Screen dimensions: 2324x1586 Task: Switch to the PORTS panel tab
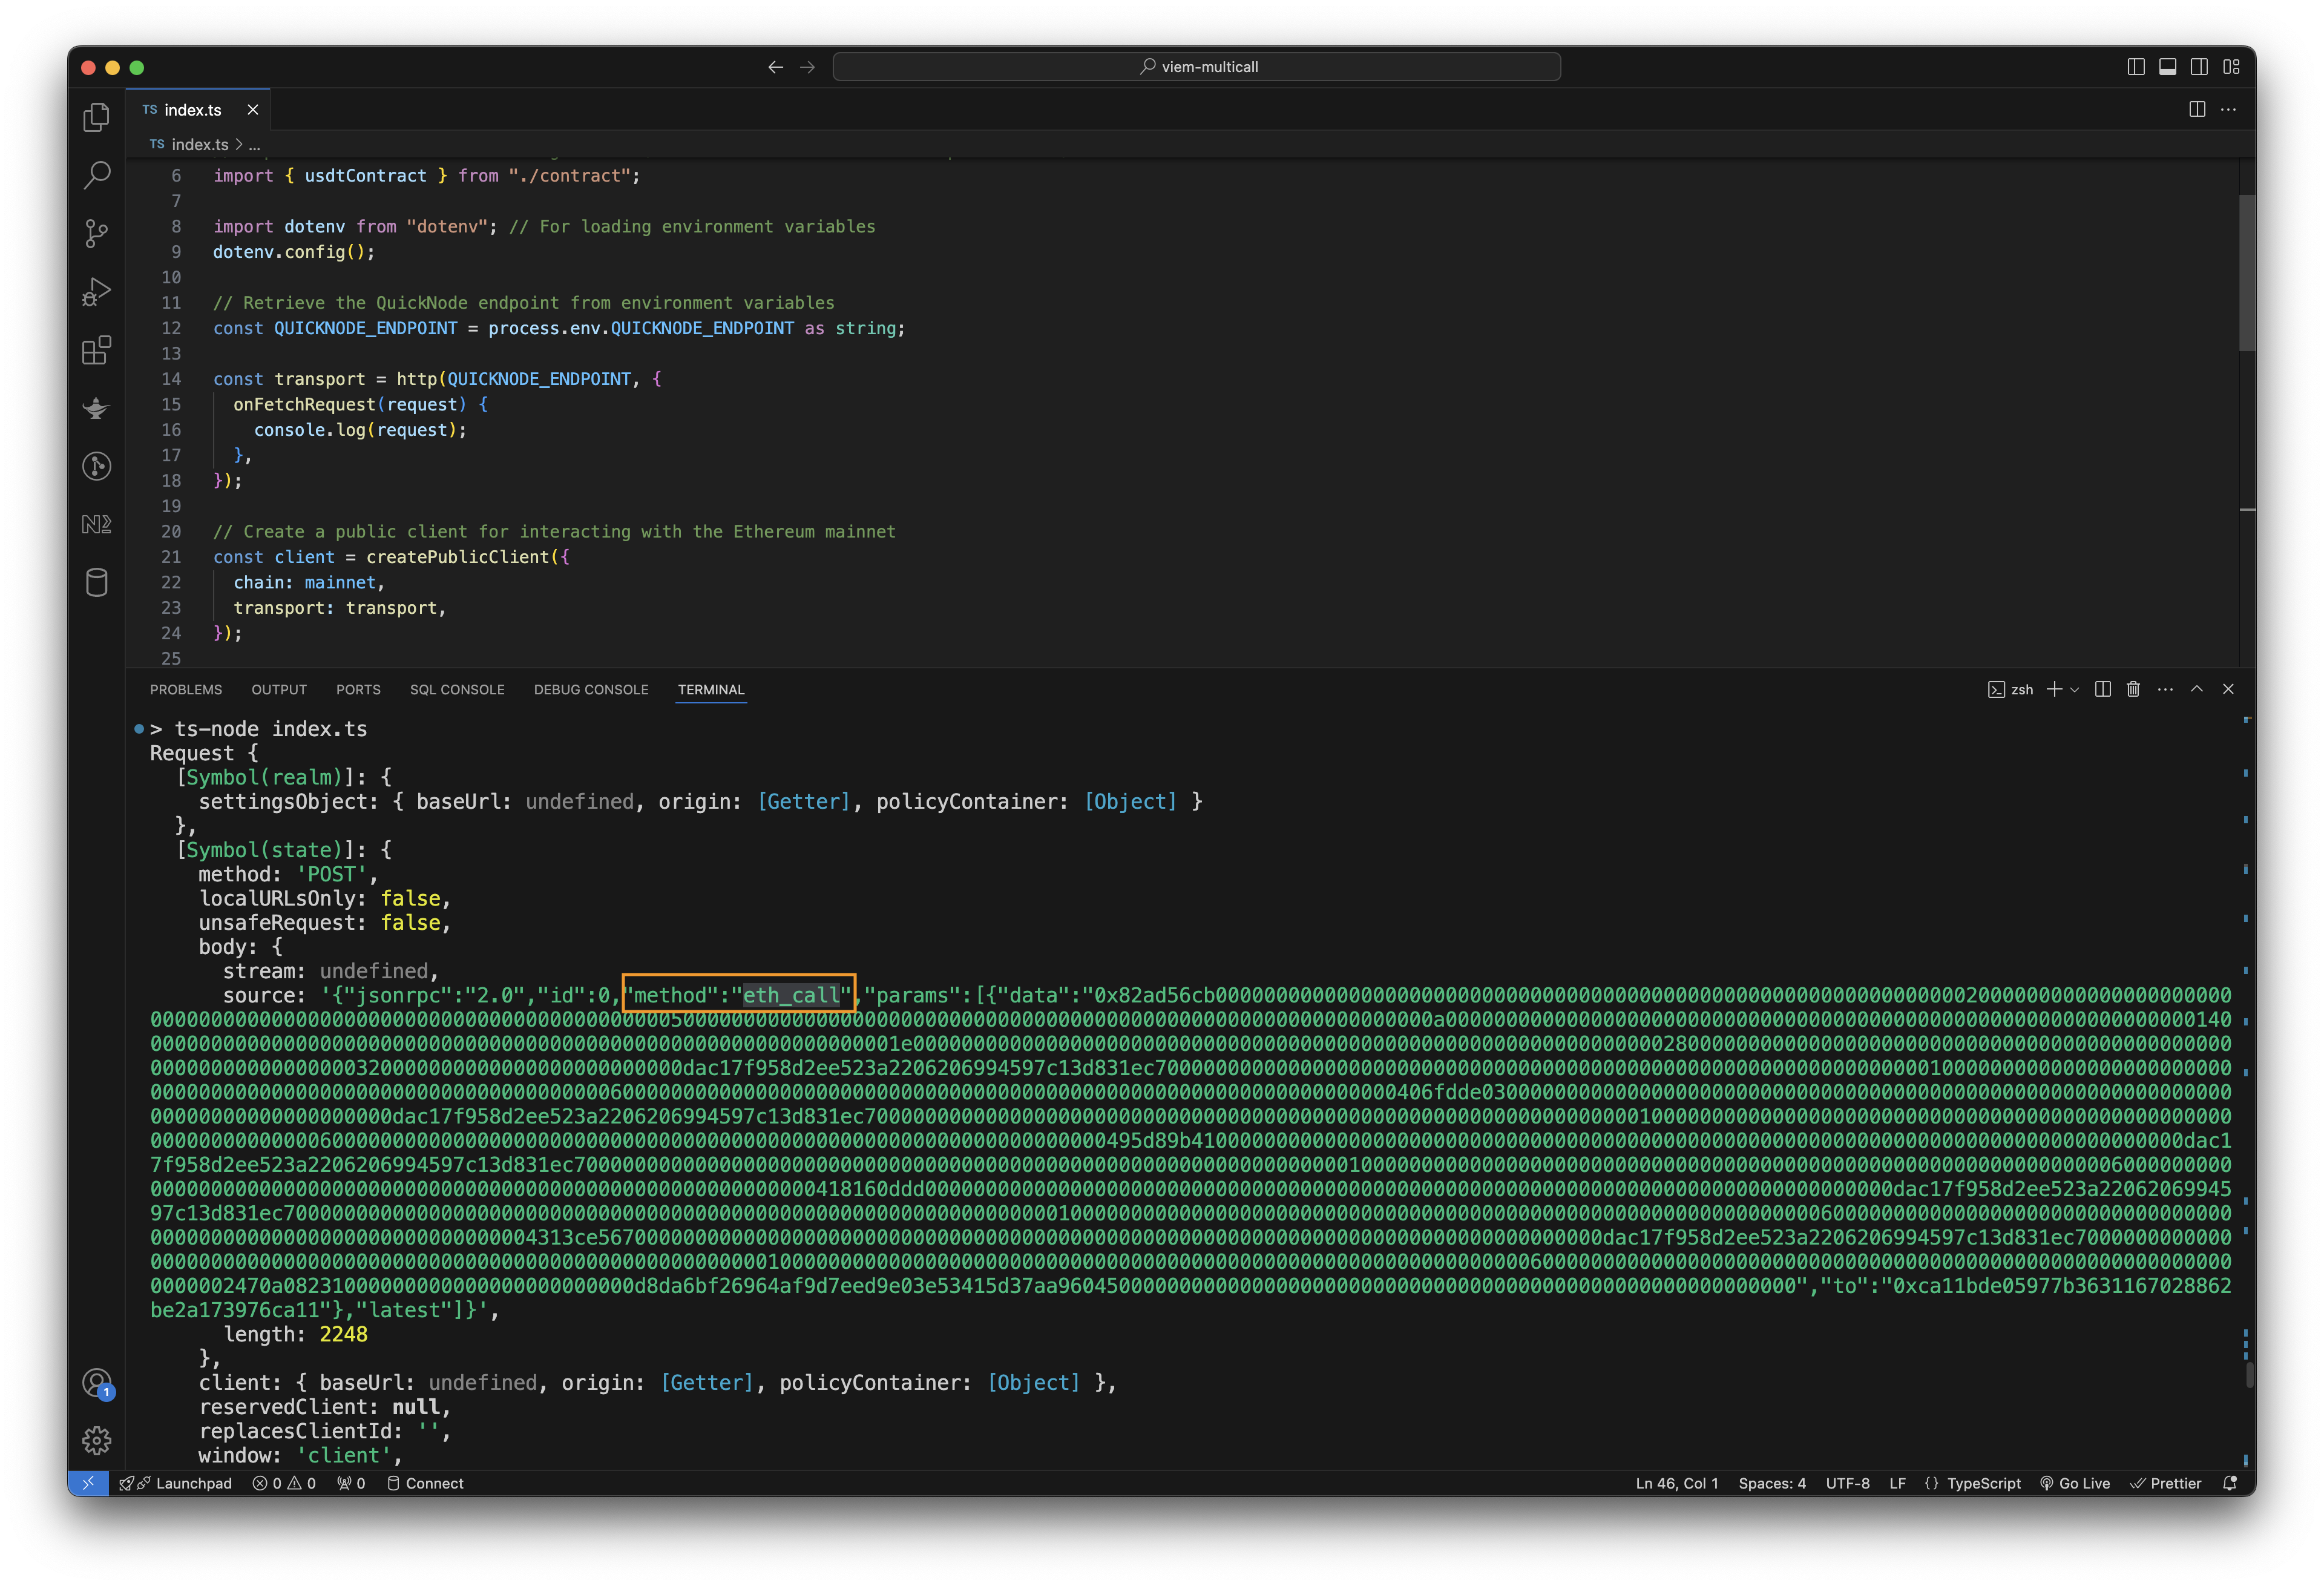pyautogui.click(x=358, y=690)
